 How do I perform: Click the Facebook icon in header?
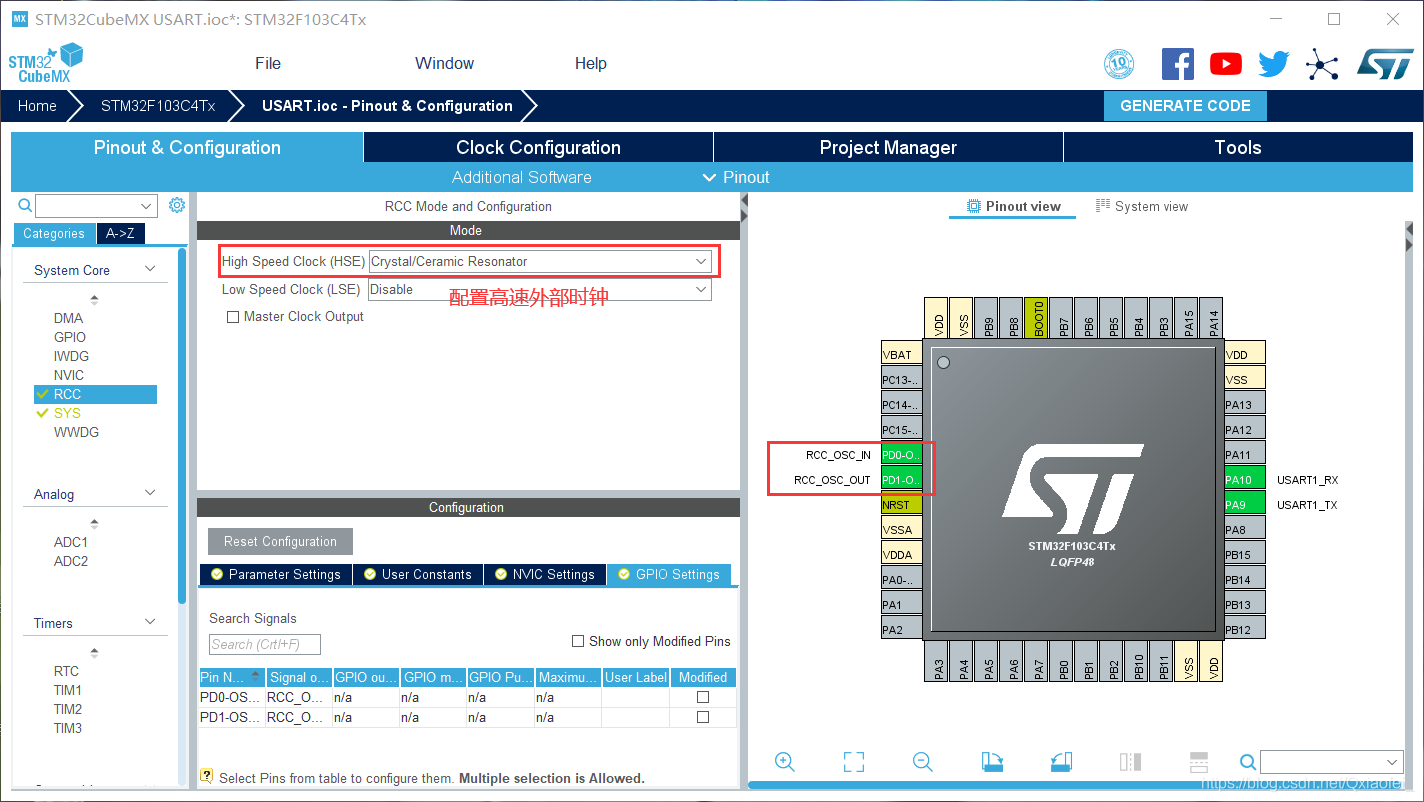tap(1178, 64)
